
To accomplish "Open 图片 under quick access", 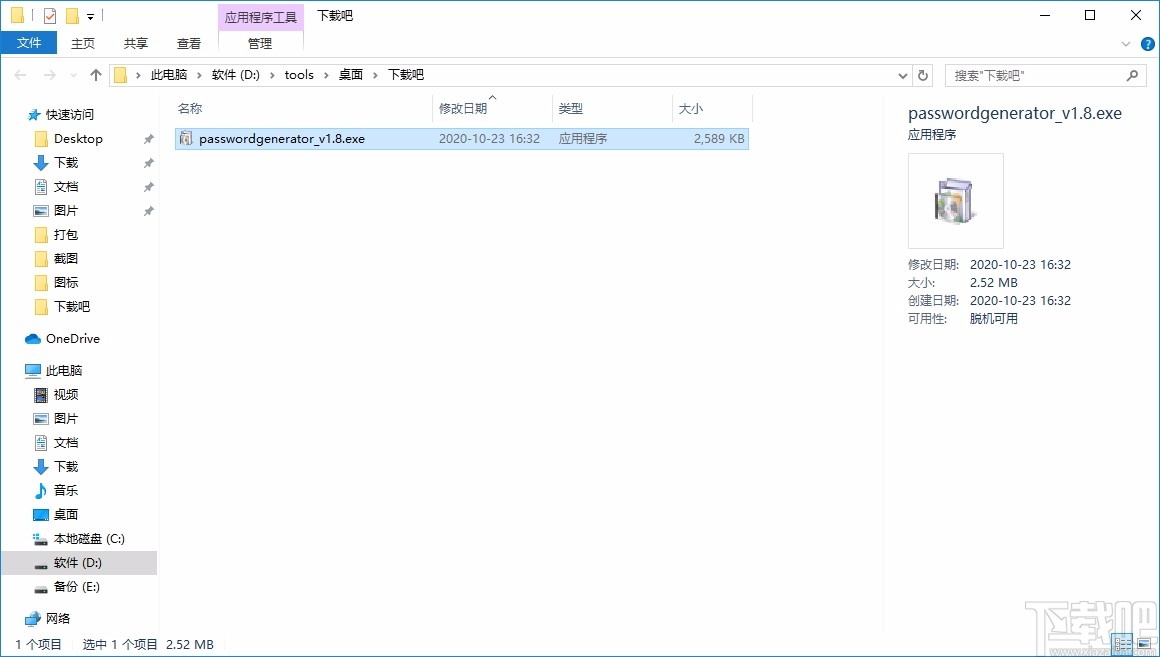I will (x=65, y=210).
